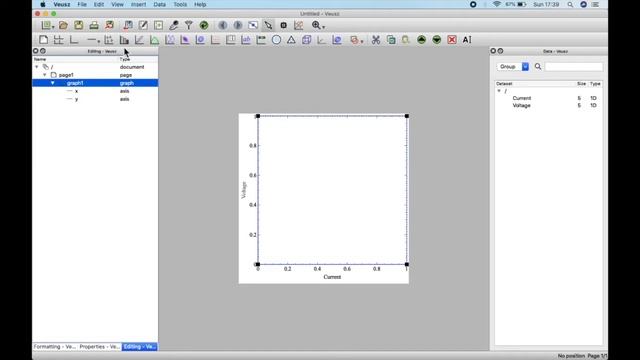Open the Insert menu
Viewport: 640px width, 360px height.
[x=138, y=4]
